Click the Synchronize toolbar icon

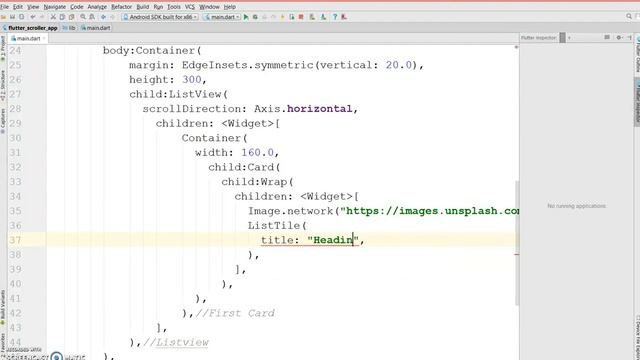[22, 17]
